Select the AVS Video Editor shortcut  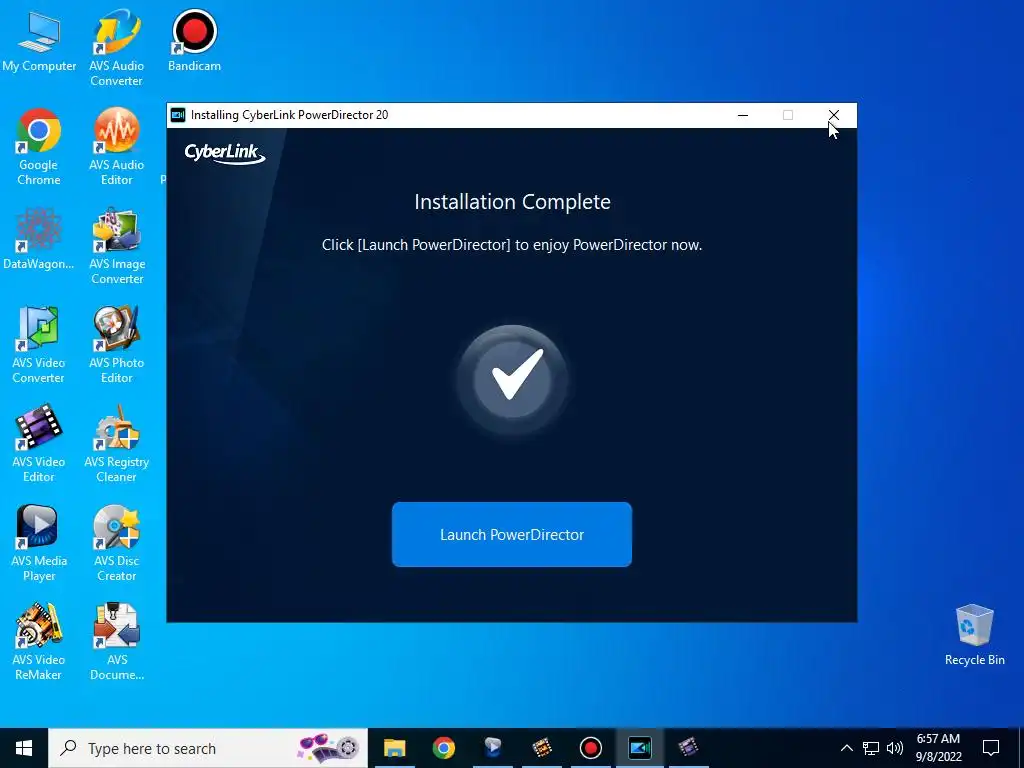click(39, 444)
